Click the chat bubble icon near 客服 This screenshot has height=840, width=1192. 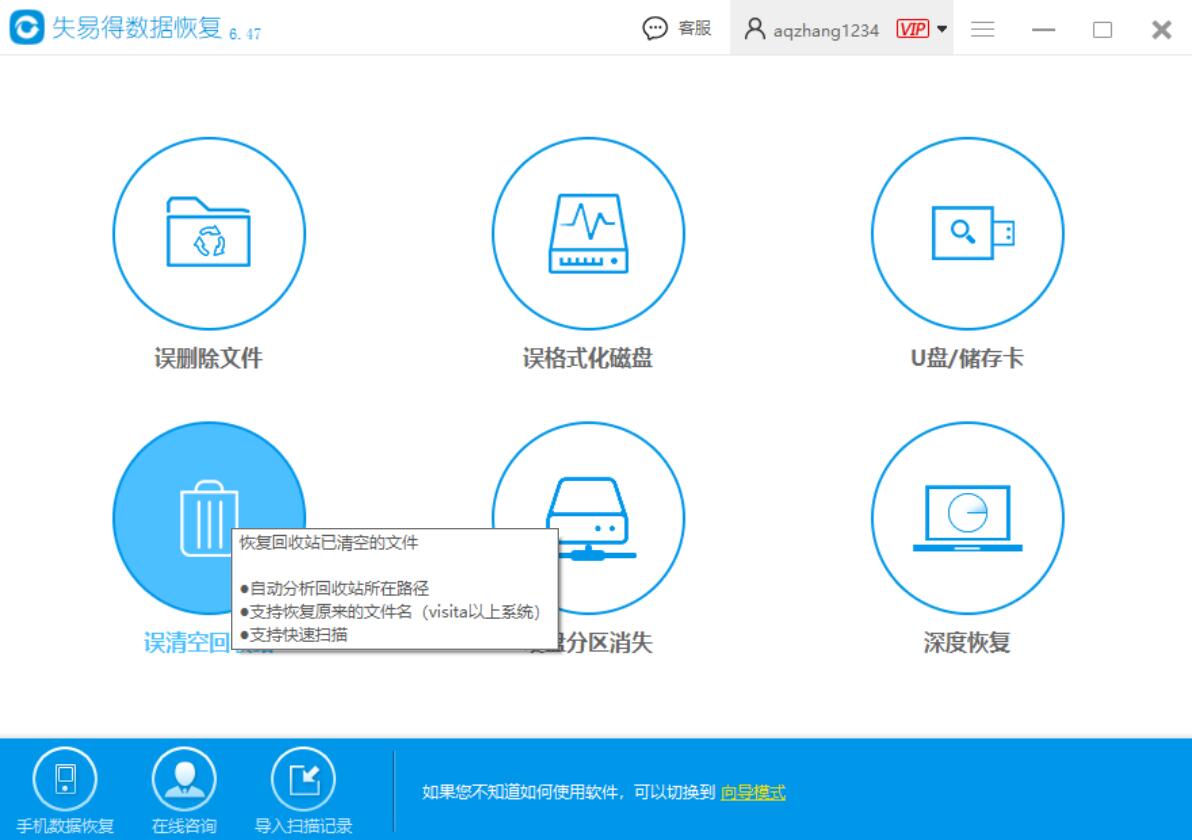coord(657,28)
